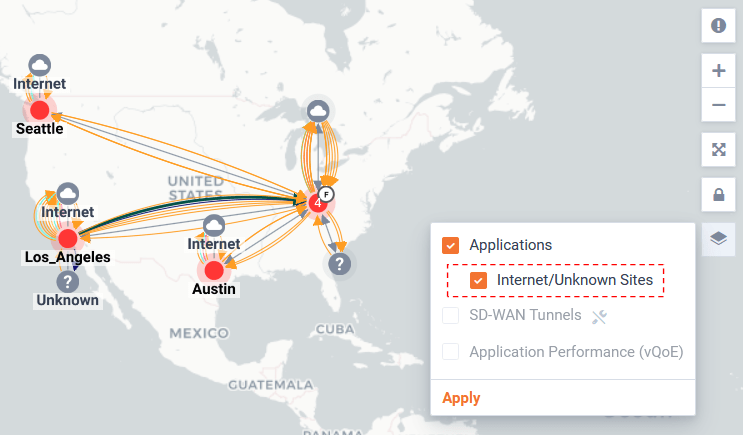This screenshot has height=435, width=743.
Task: Zoom in with the plus button
Action: tap(718, 71)
